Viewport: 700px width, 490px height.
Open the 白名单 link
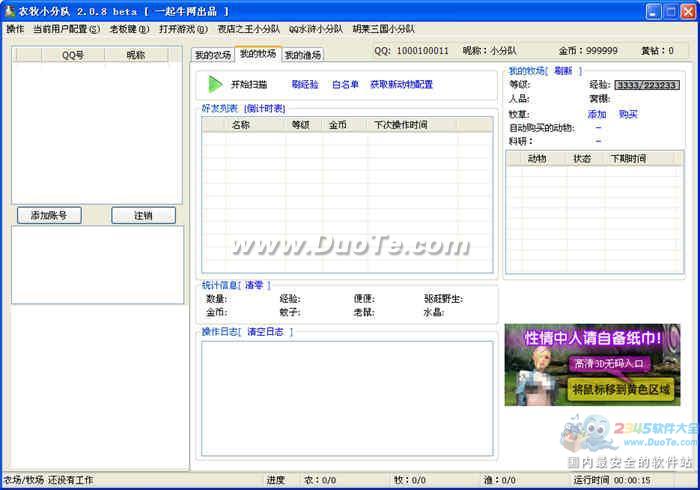pos(345,85)
